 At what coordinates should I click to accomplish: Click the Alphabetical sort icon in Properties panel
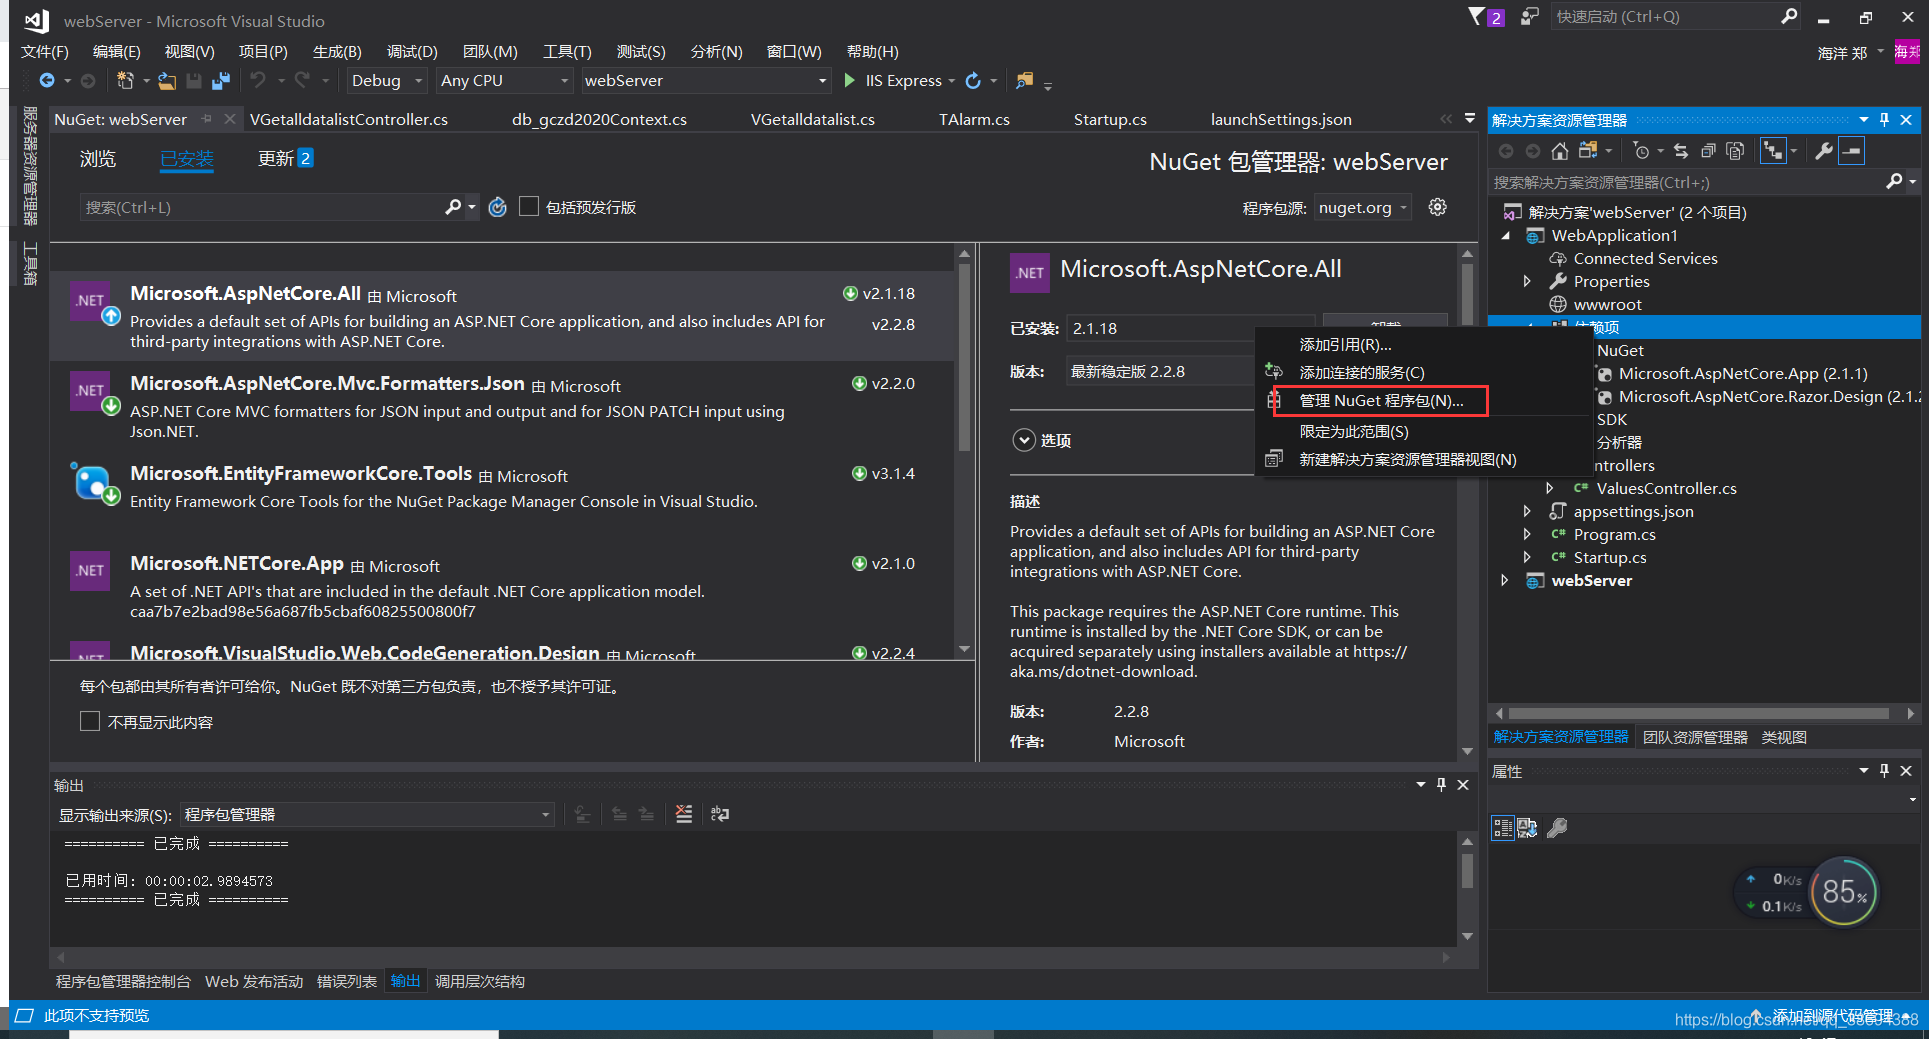(1527, 828)
